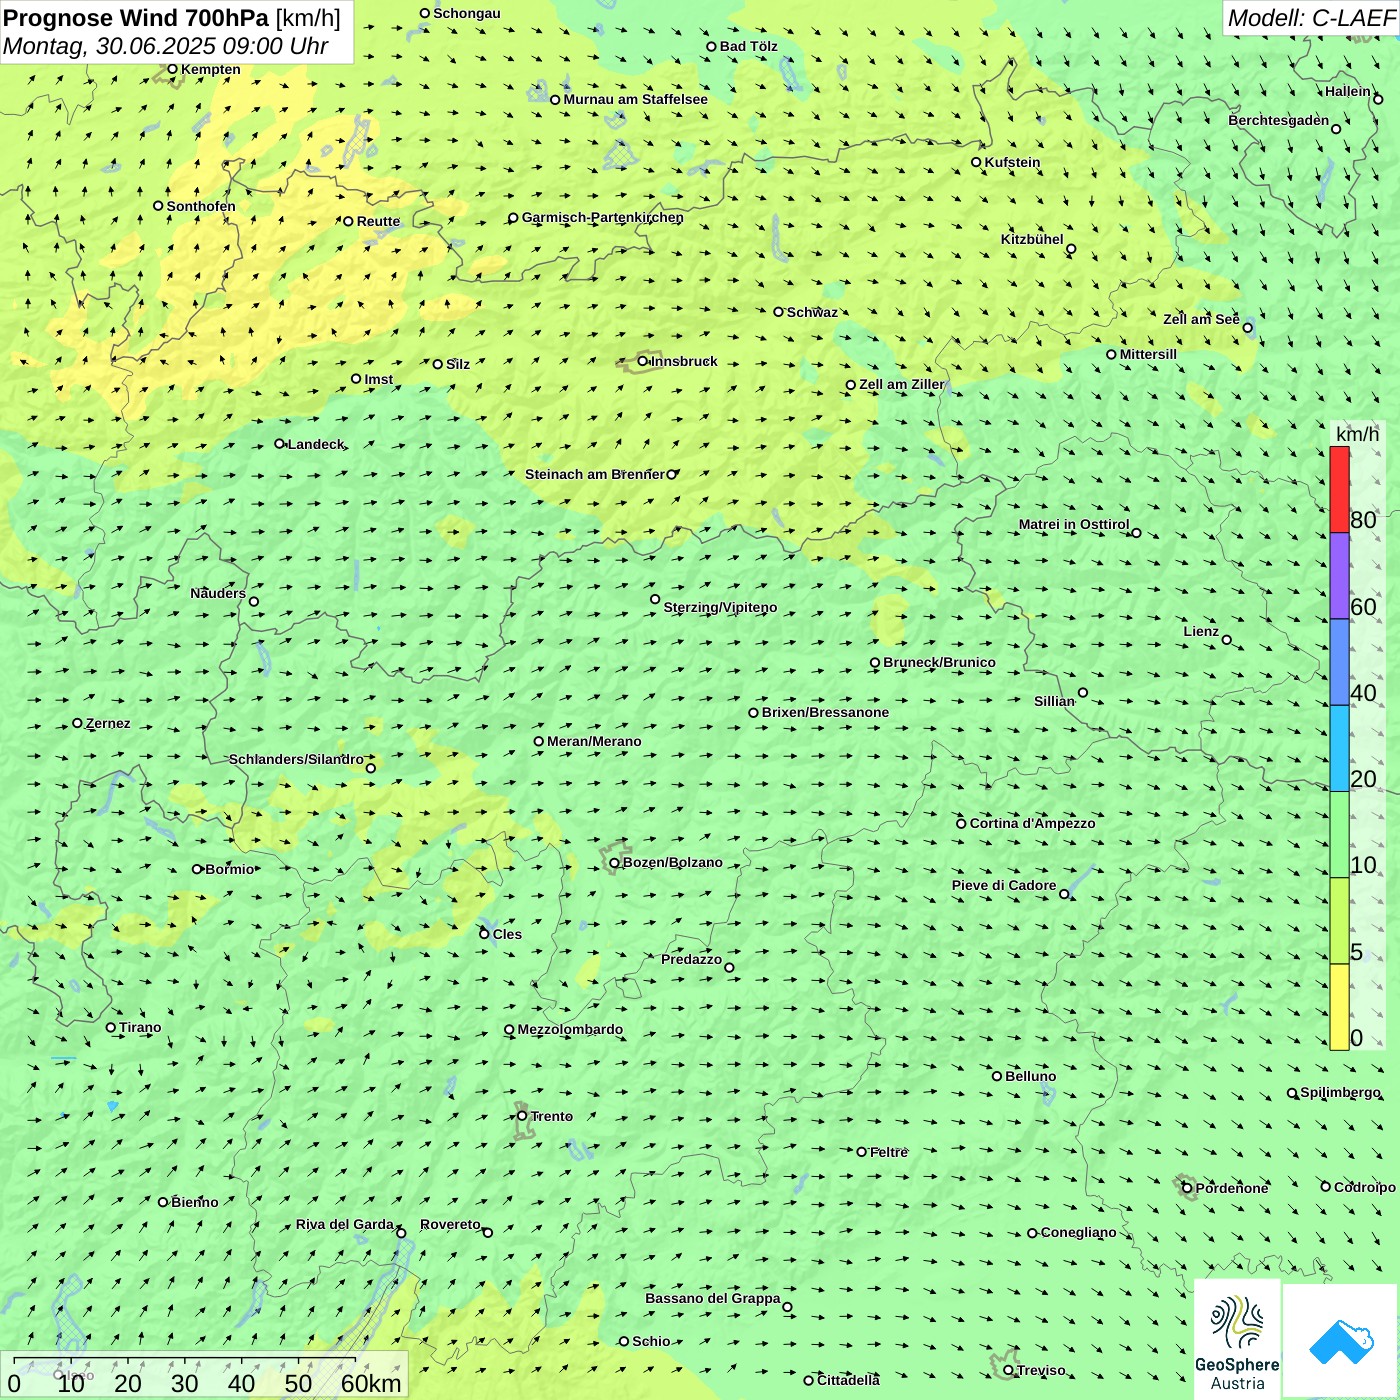This screenshot has height=1400, width=1400.
Task: Click the 'Modell: C-LAEF' label
Action: (1311, 18)
